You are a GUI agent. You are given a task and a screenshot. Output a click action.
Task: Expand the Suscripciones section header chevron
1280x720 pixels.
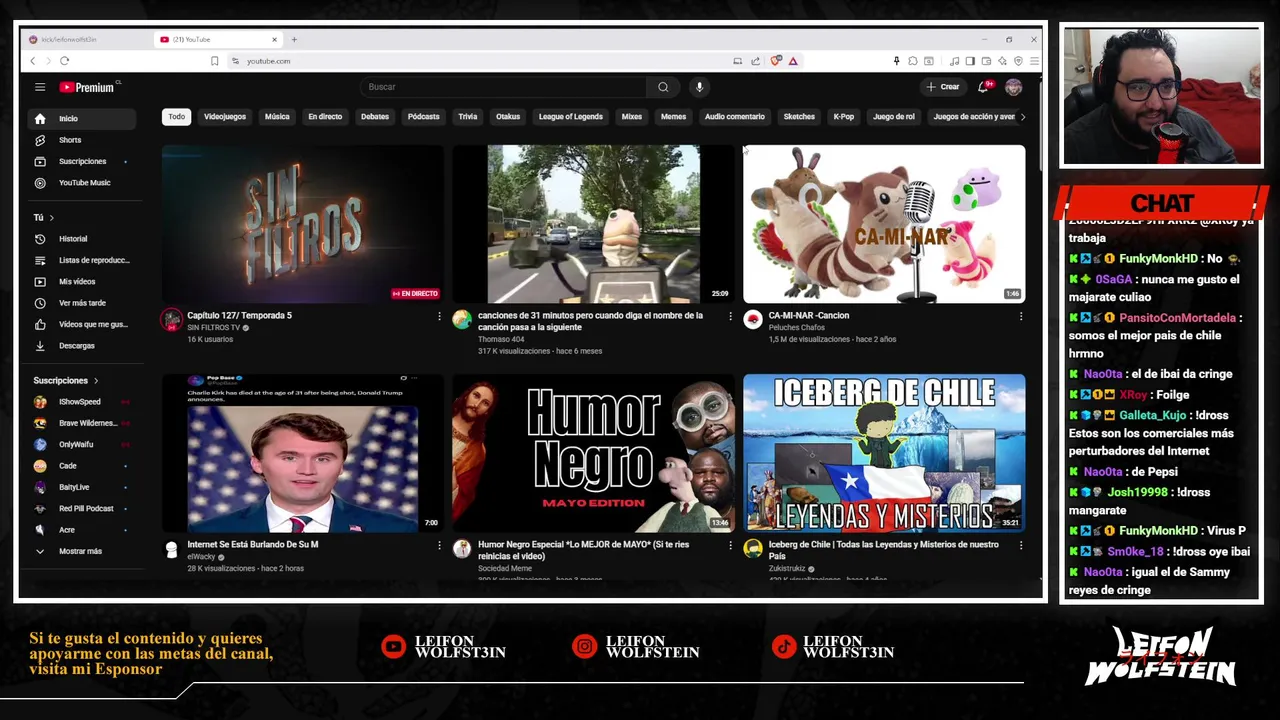point(96,381)
